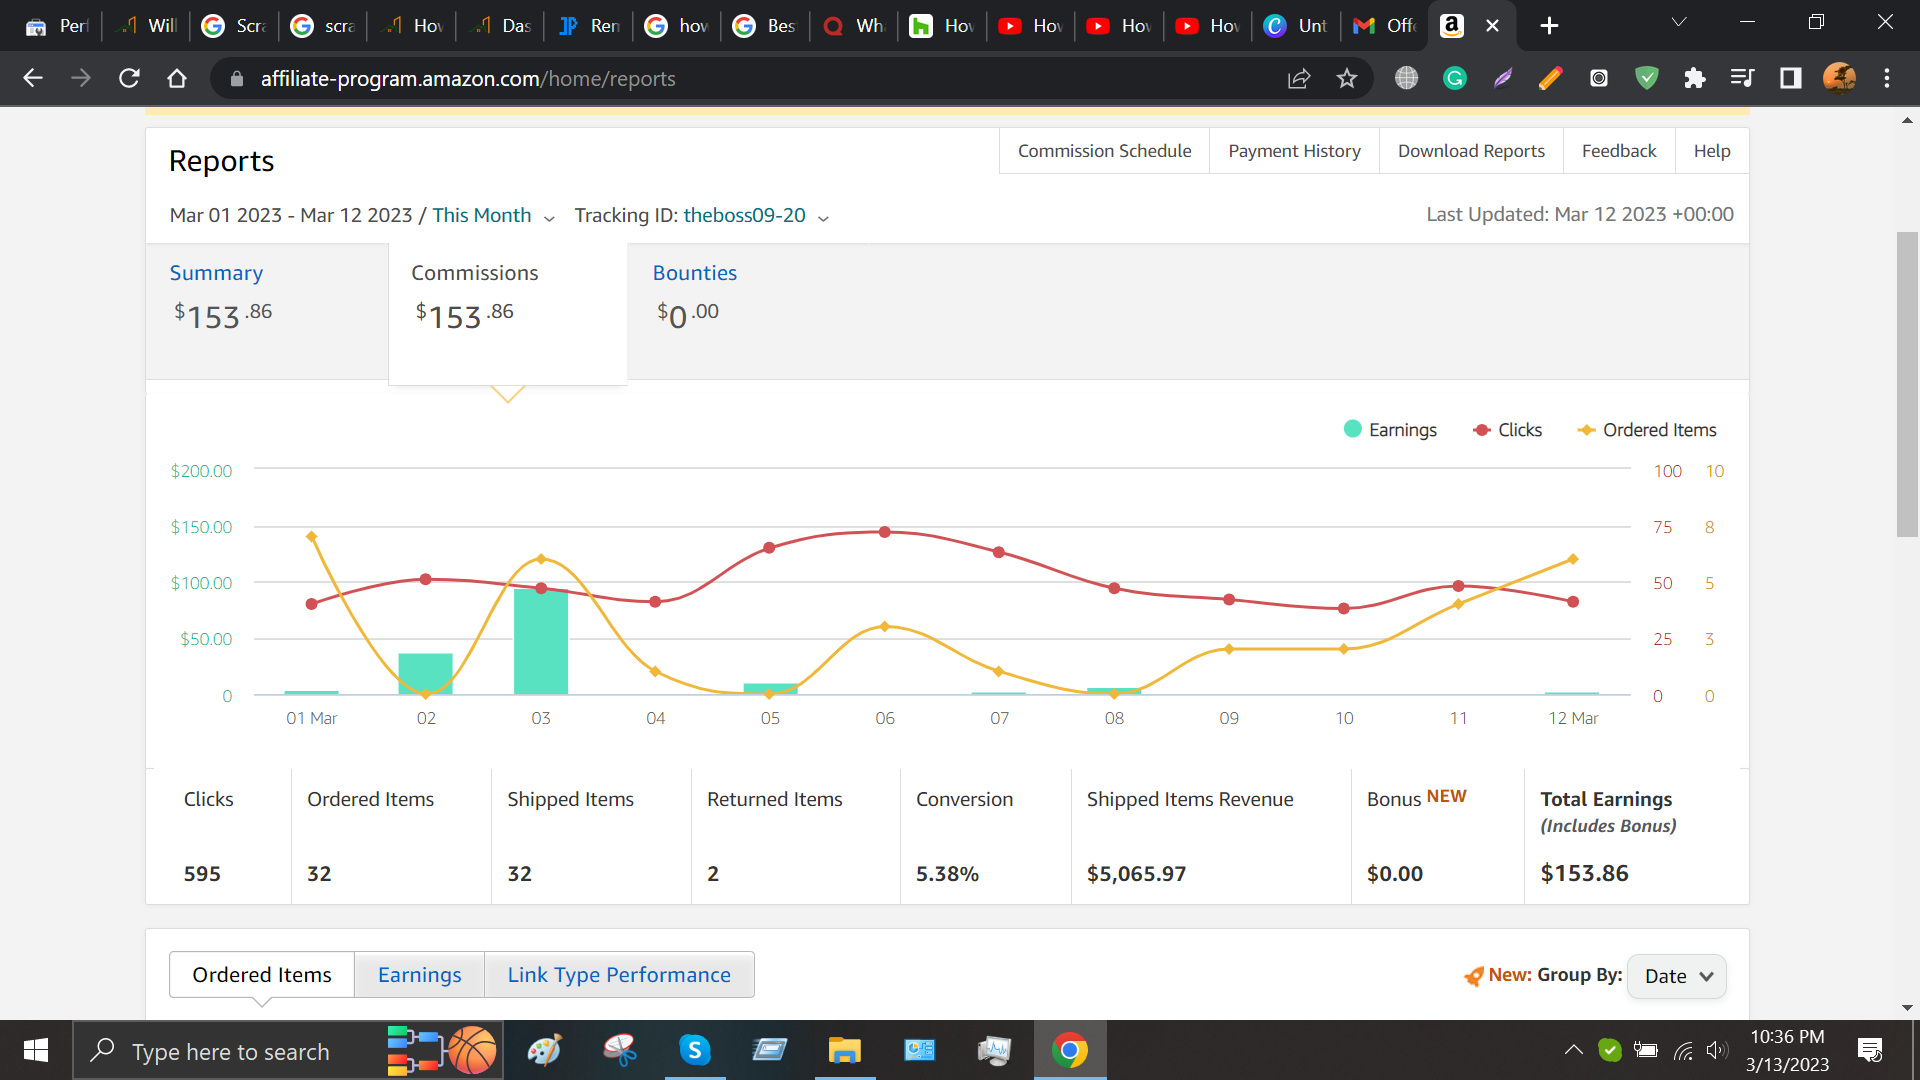Open the notification center
Image resolution: width=1920 pixels, height=1080 pixels.
(1869, 1050)
